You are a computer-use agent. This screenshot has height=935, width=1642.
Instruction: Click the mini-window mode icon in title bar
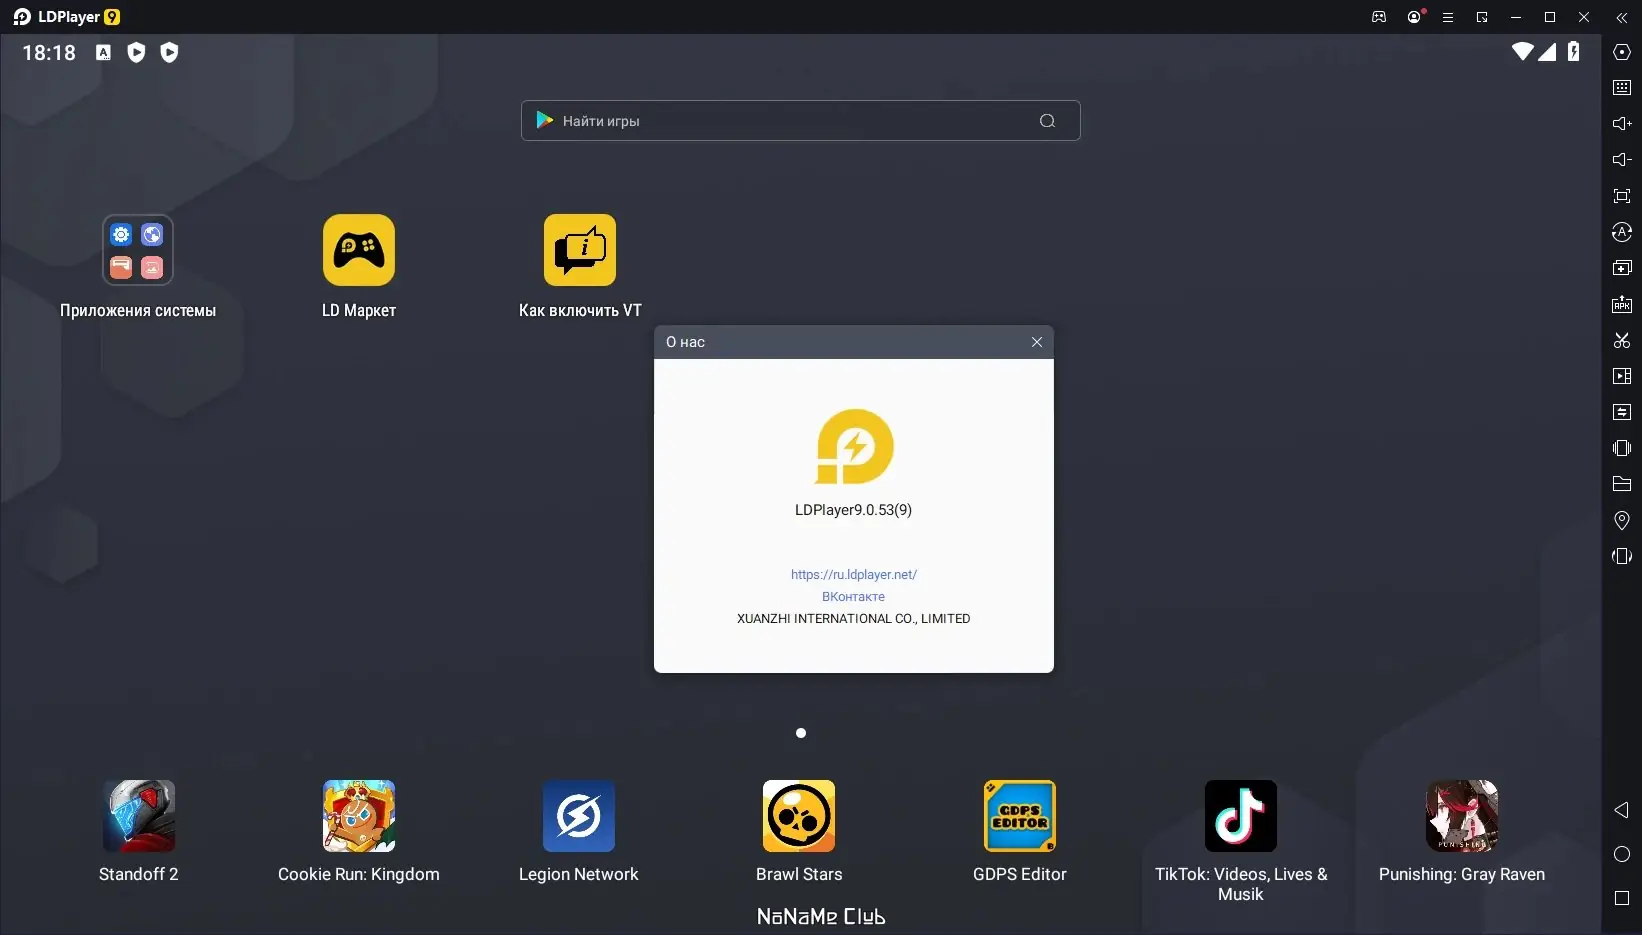(x=1482, y=17)
